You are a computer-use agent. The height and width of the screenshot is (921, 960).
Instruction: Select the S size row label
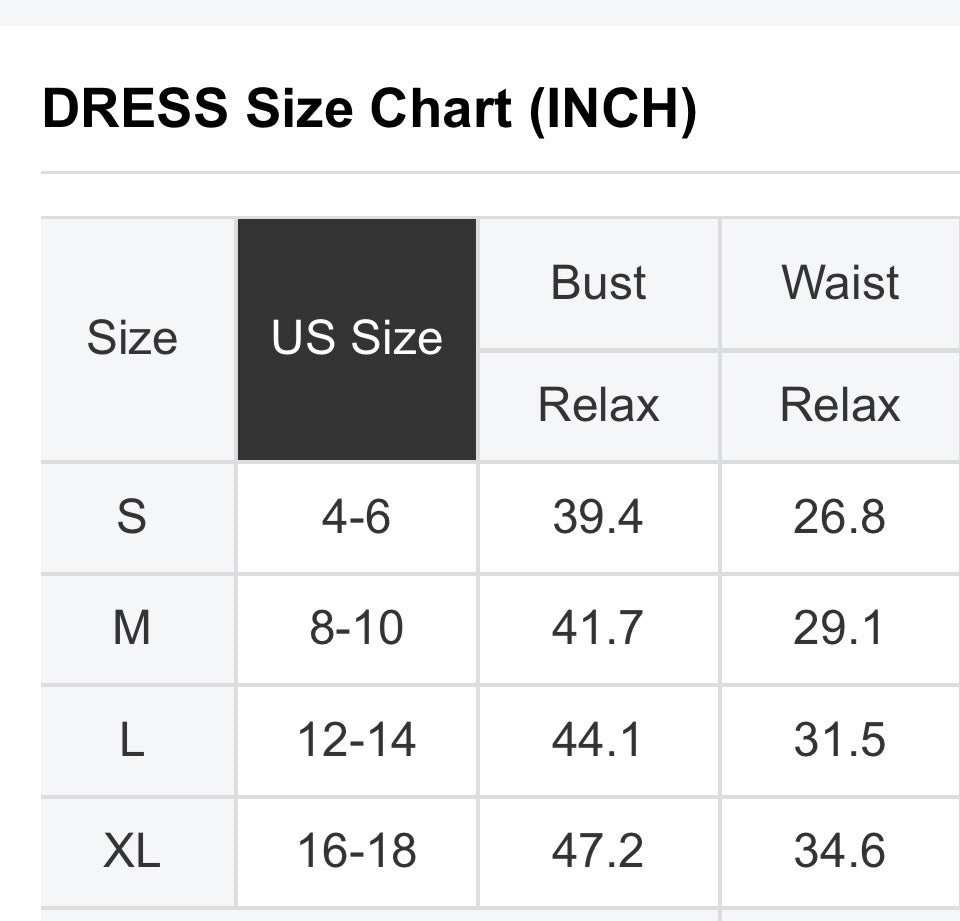[x=132, y=518]
